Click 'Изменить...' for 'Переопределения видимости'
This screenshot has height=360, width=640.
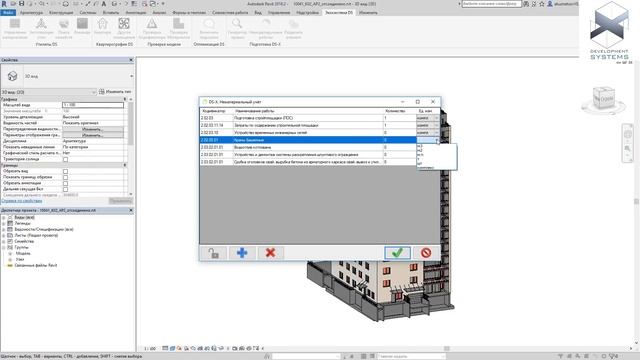pyautogui.click(x=93, y=129)
